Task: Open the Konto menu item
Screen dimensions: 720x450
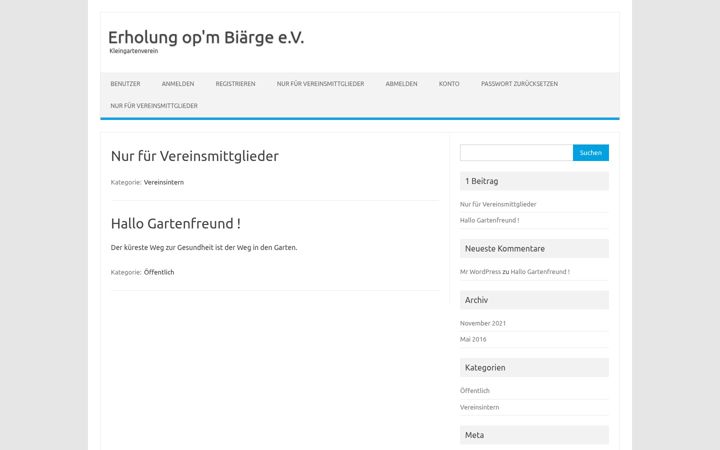Action: click(449, 84)
